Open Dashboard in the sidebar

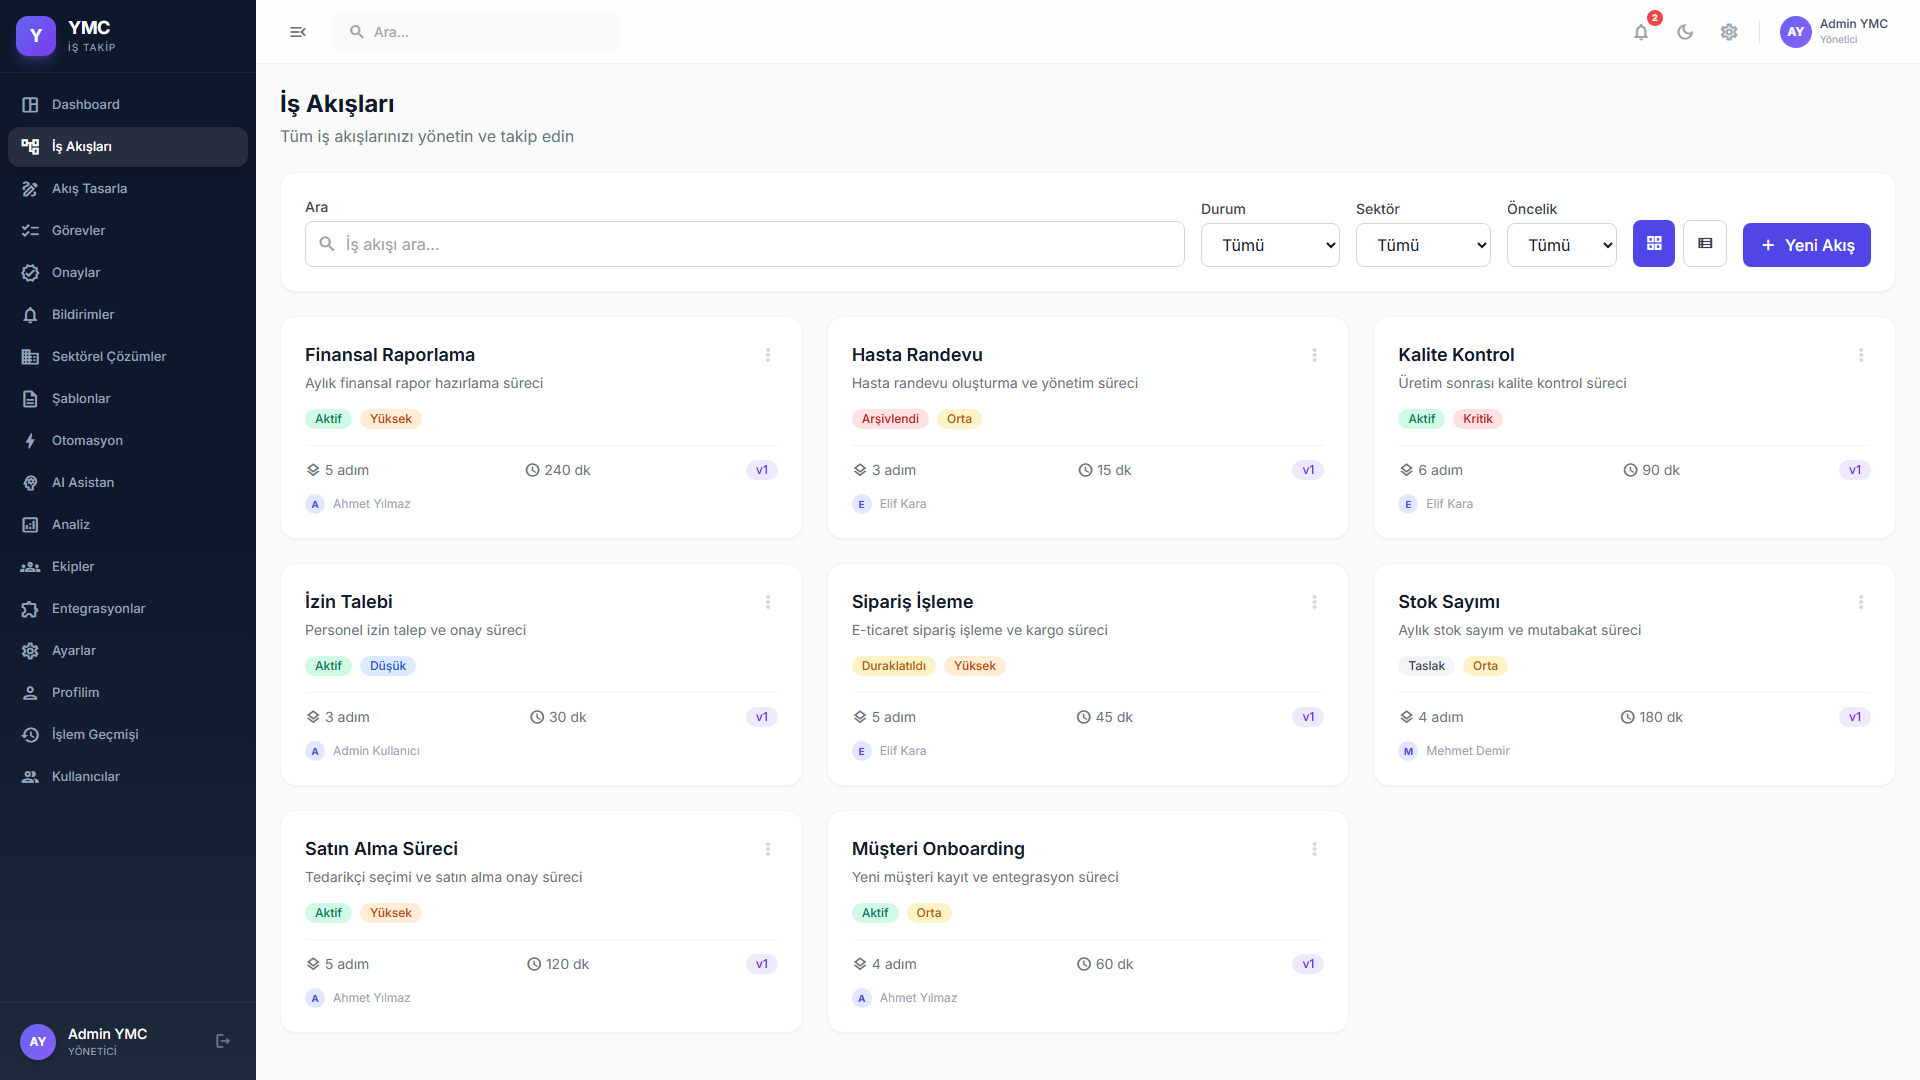(x=128, y=105)
